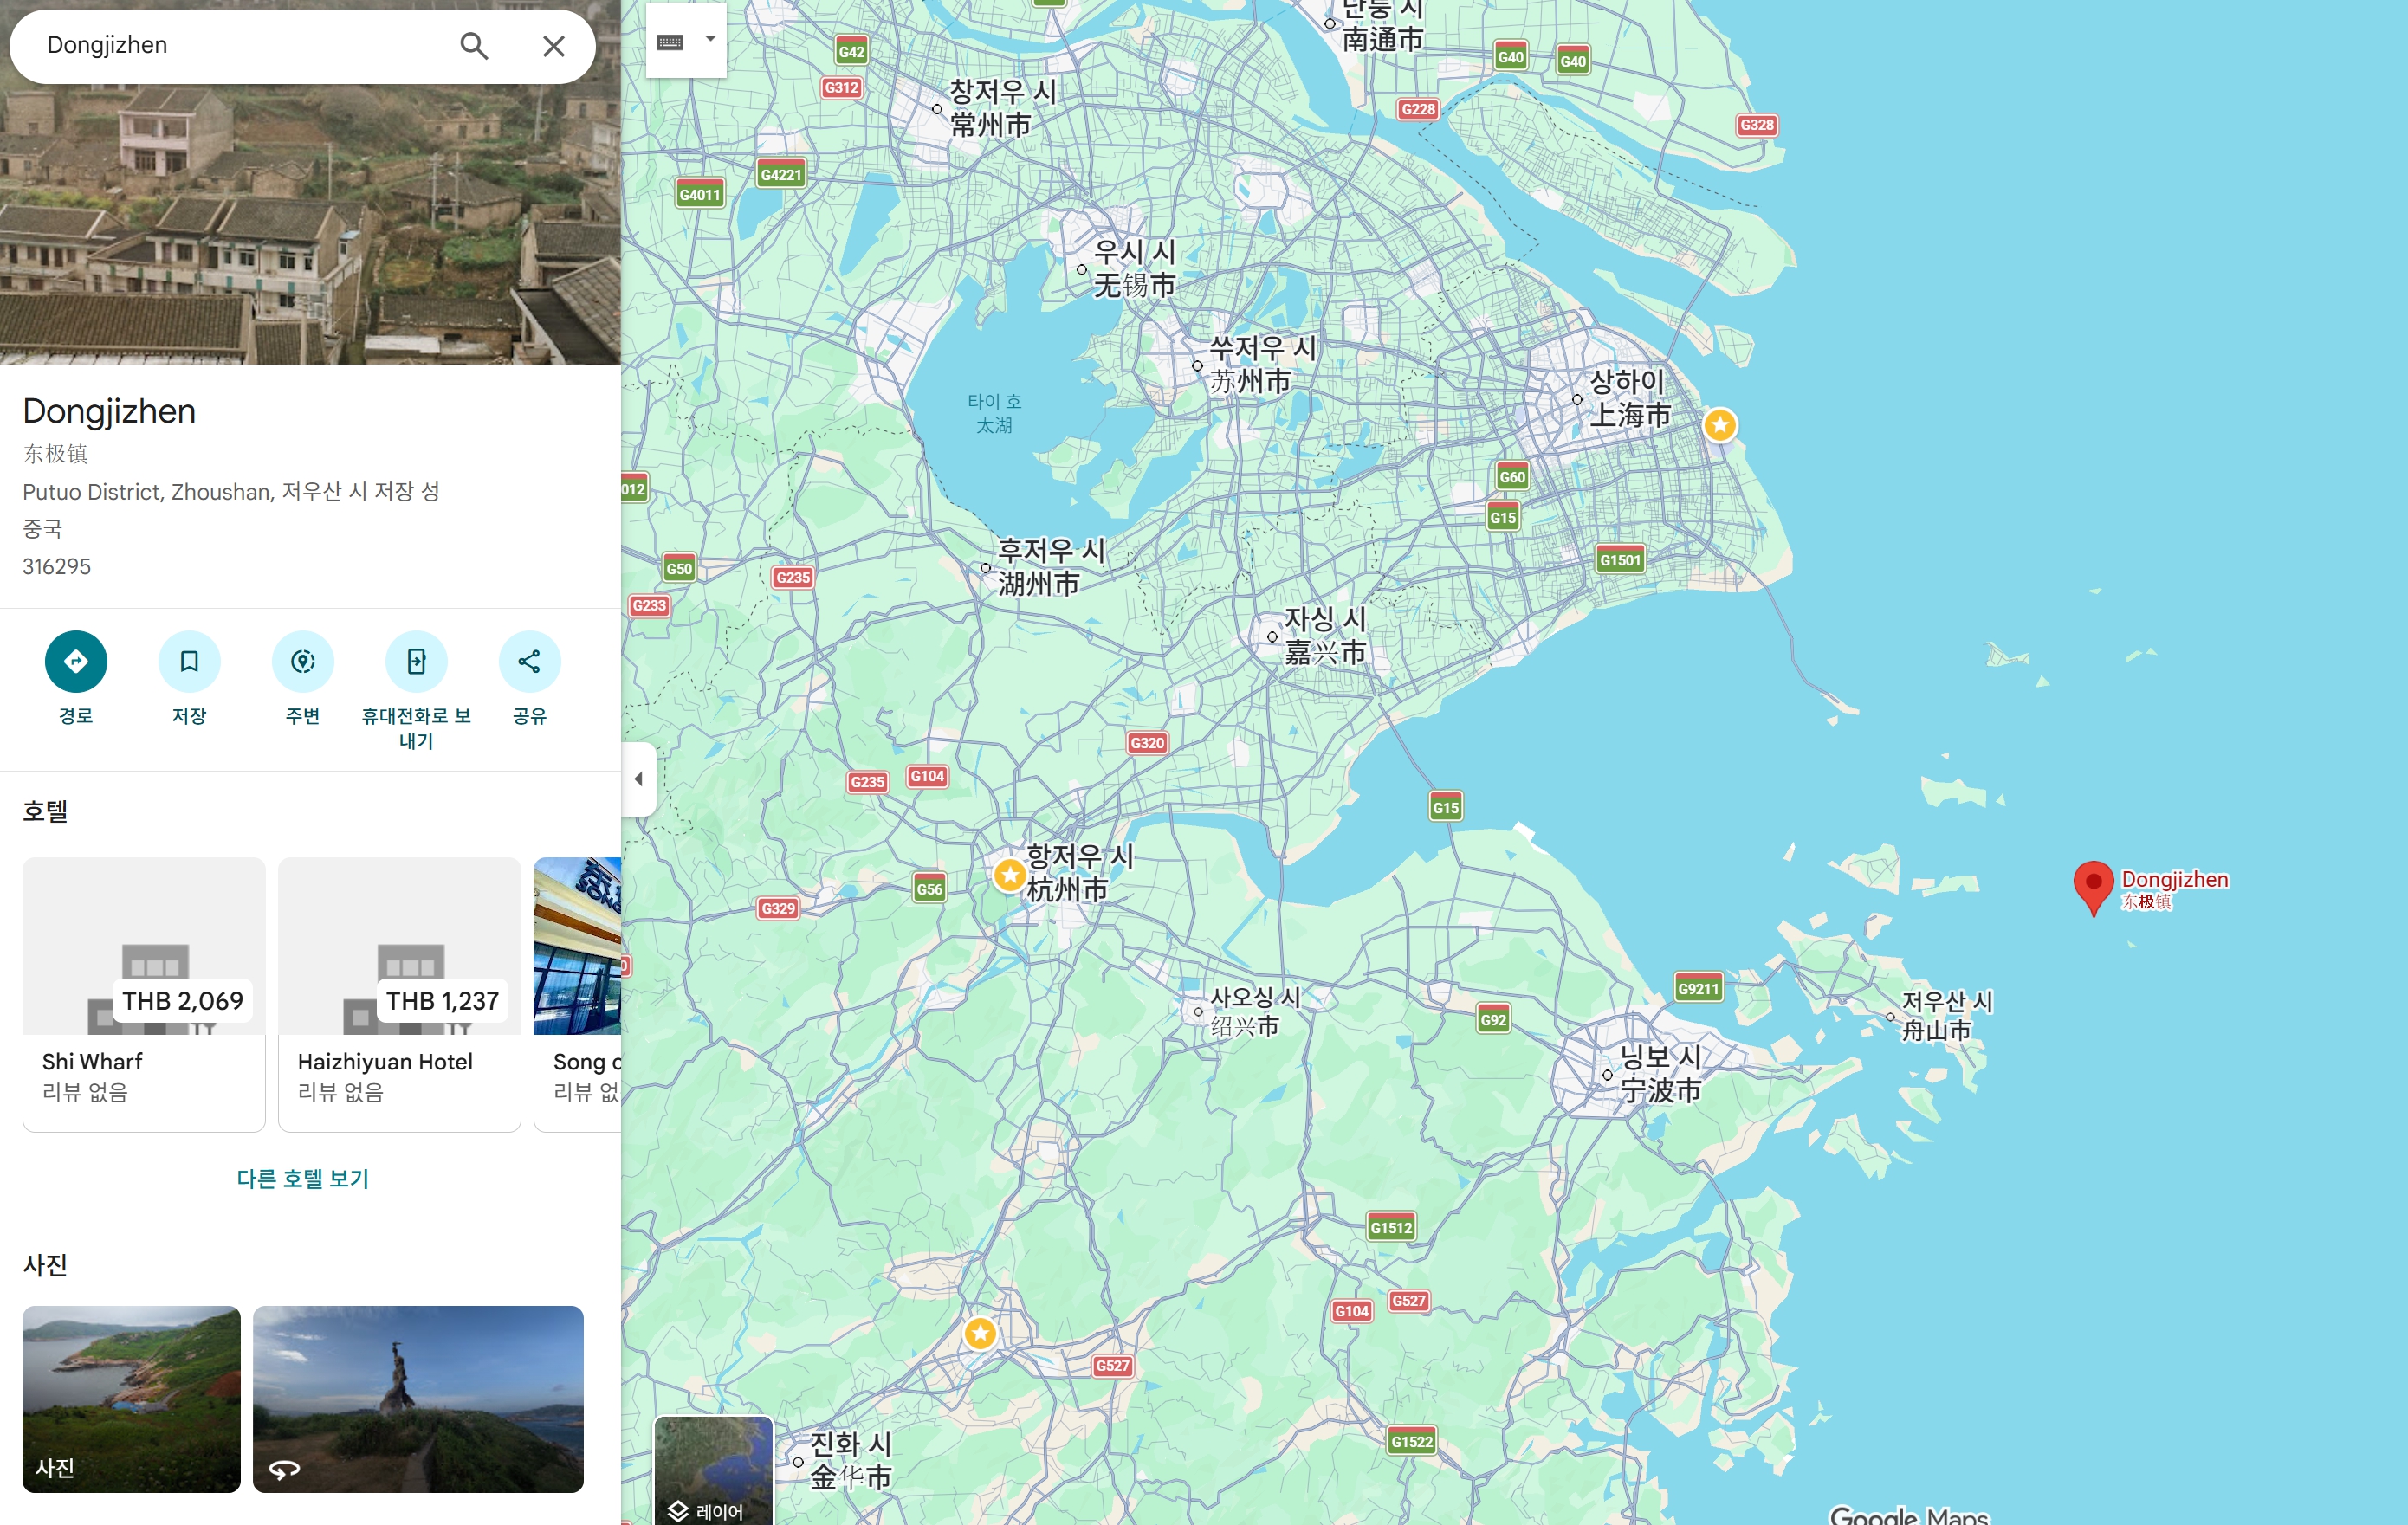Share place with the 공유 icon
This screenshot has width=2408, height=1525.
(x=529, y=661)
